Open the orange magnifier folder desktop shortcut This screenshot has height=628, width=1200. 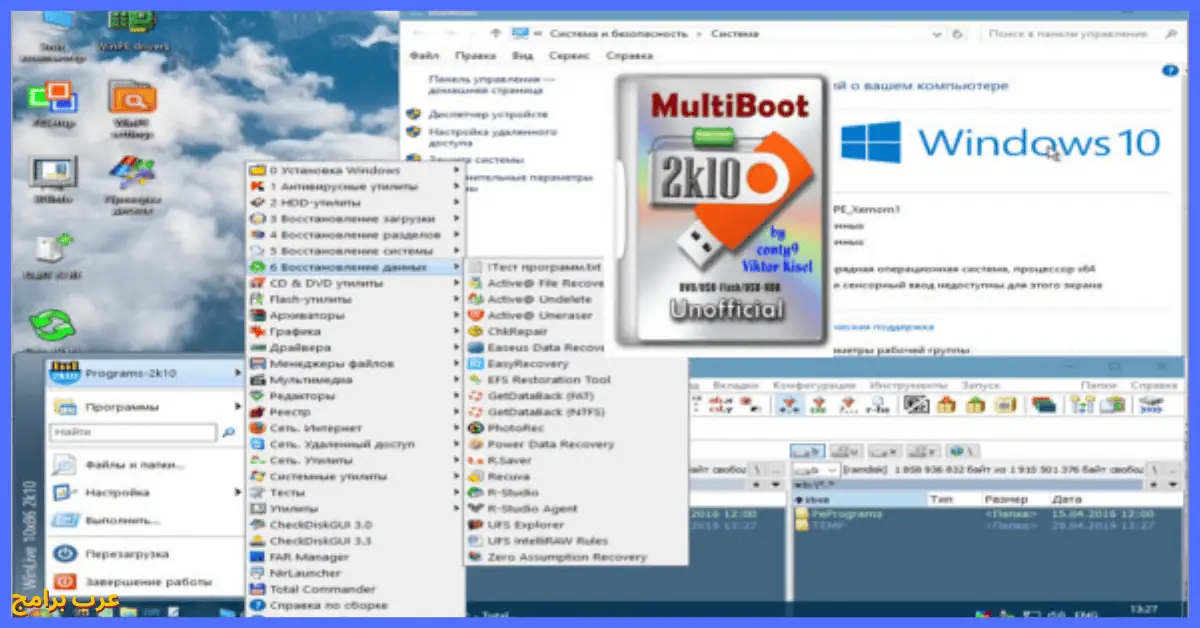[132, 107]
